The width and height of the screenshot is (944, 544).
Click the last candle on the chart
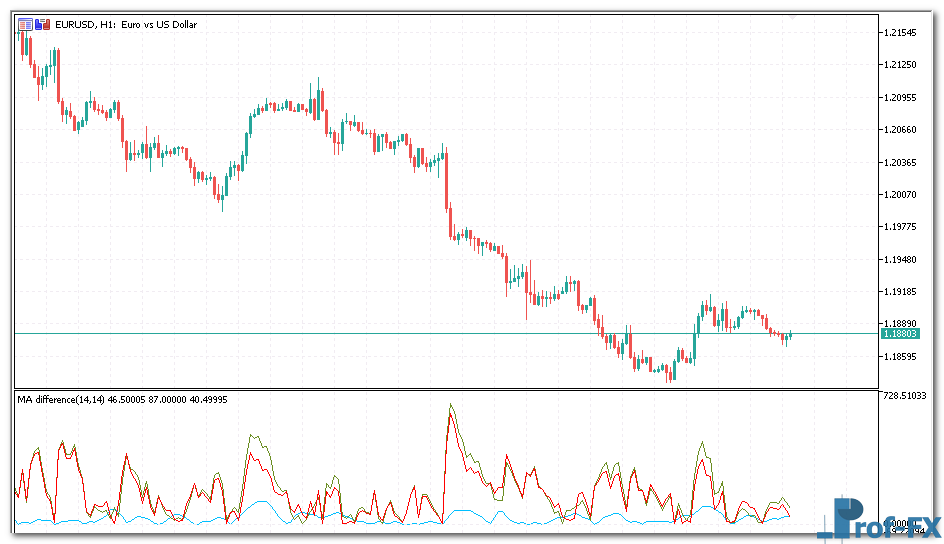[790, 335]
